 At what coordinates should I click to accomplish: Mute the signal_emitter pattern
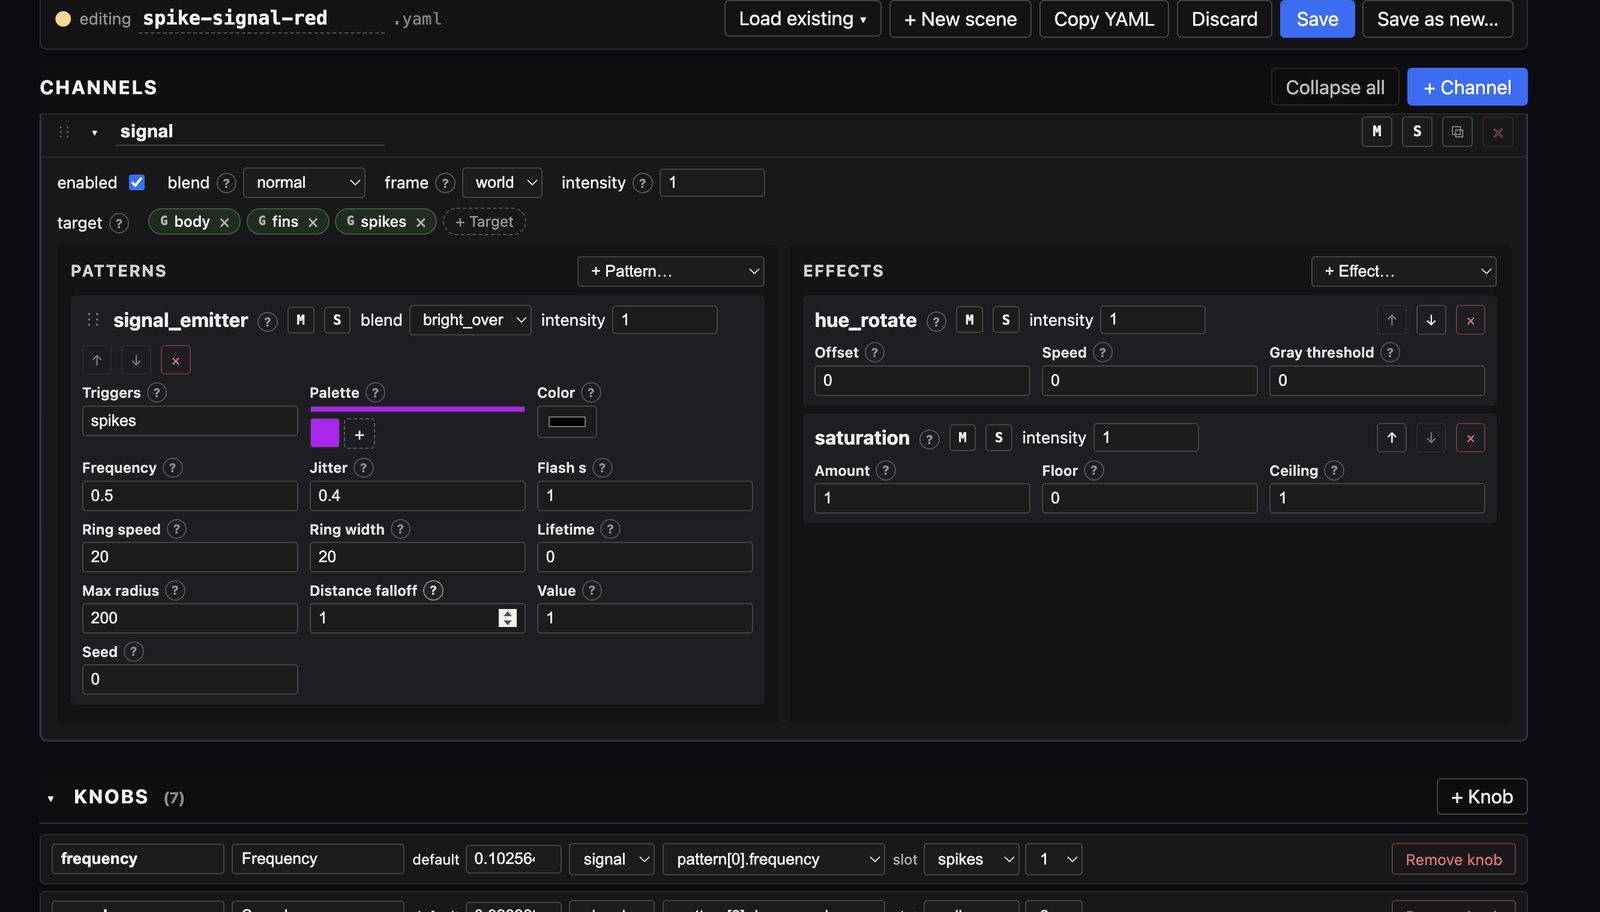(x=301, y=320)
